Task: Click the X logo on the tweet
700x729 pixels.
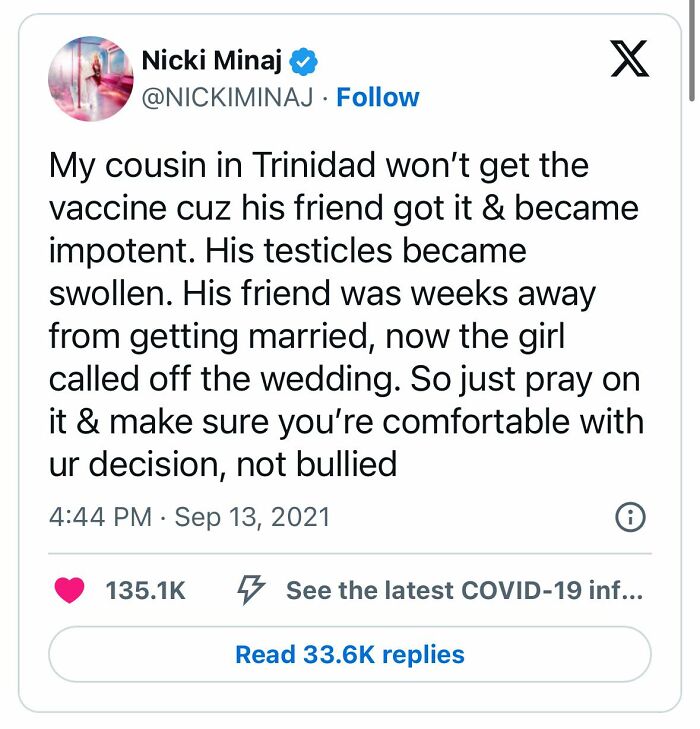Action: pos(629,59)
